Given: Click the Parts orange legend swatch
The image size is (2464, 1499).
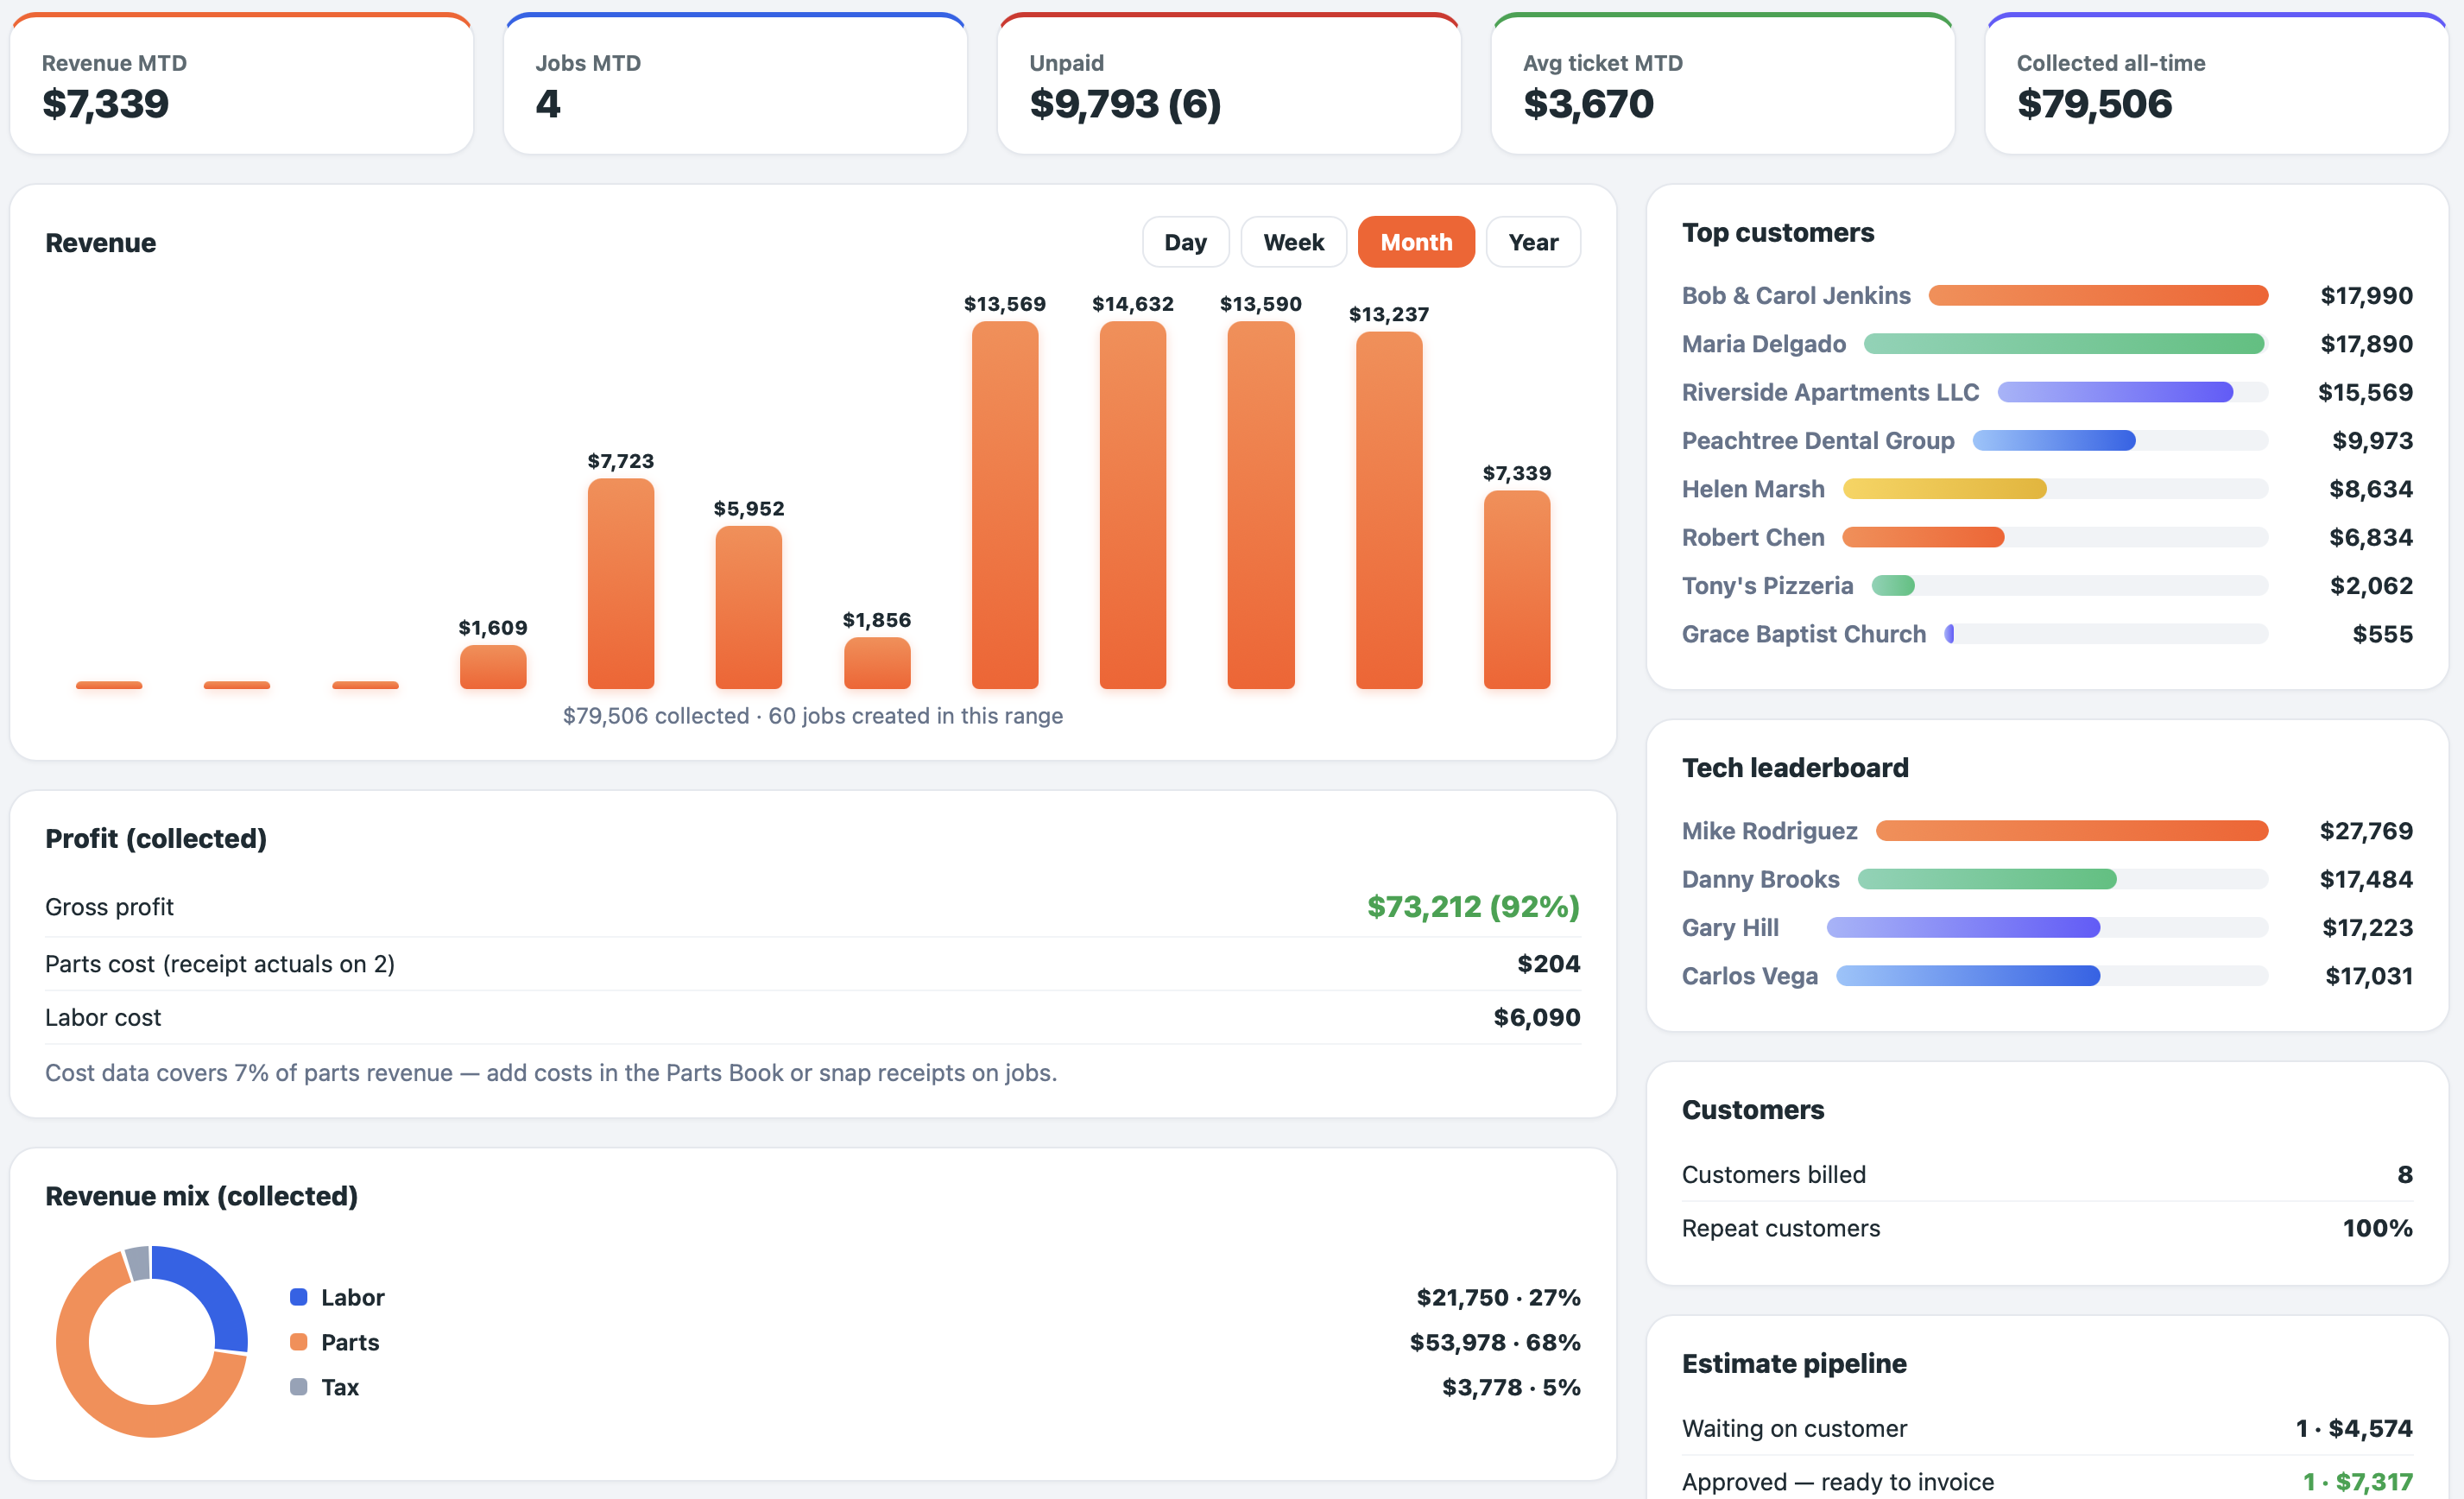Looking at the screenshot, I should (298, 1342).
